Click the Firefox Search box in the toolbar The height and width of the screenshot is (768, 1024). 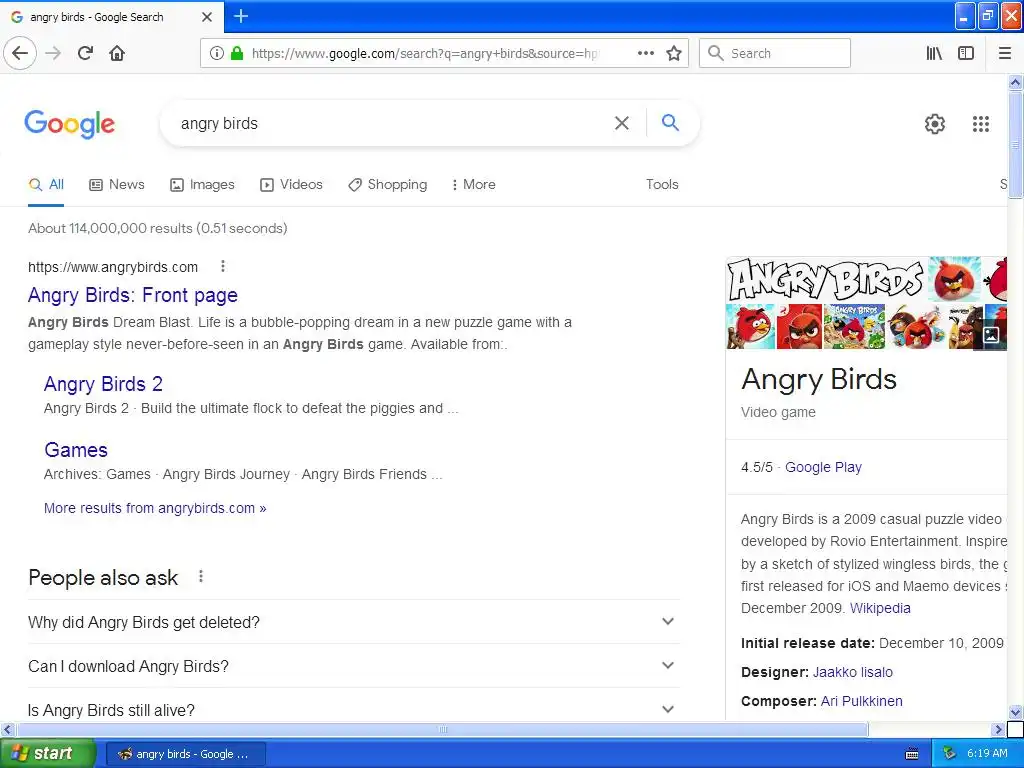pos(775,53)
